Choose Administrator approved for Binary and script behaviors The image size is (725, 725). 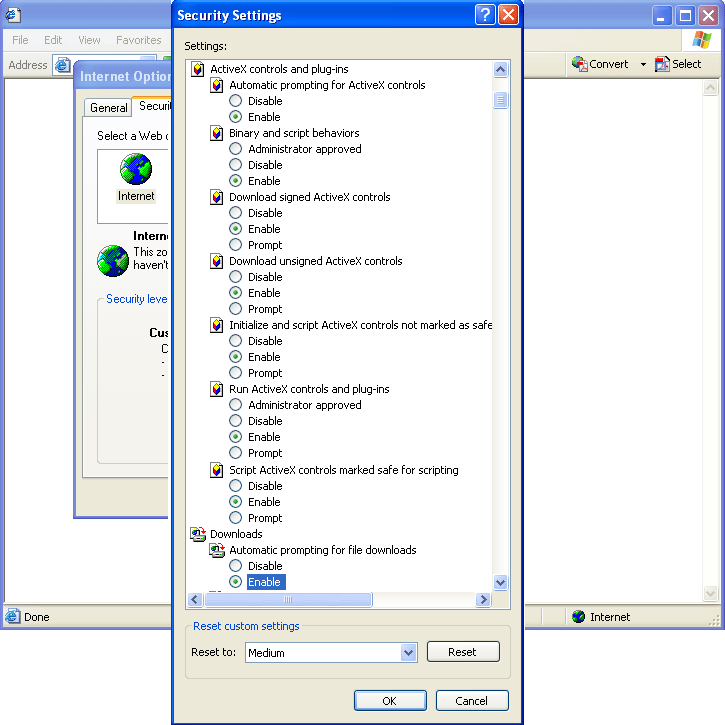pyautogui.click(x=236, y=149)
